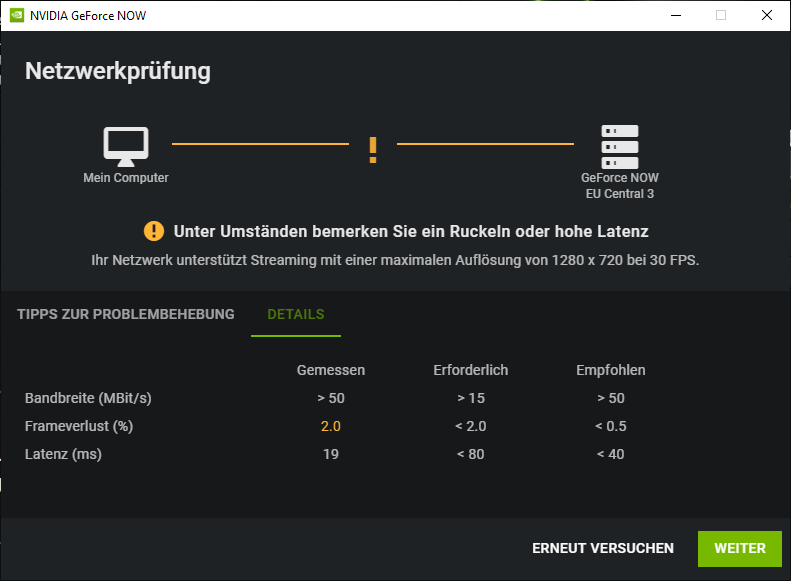This screenshot has height=581, width=791.
Task: Close the GeForce NOW window
Action: (767, 16)
